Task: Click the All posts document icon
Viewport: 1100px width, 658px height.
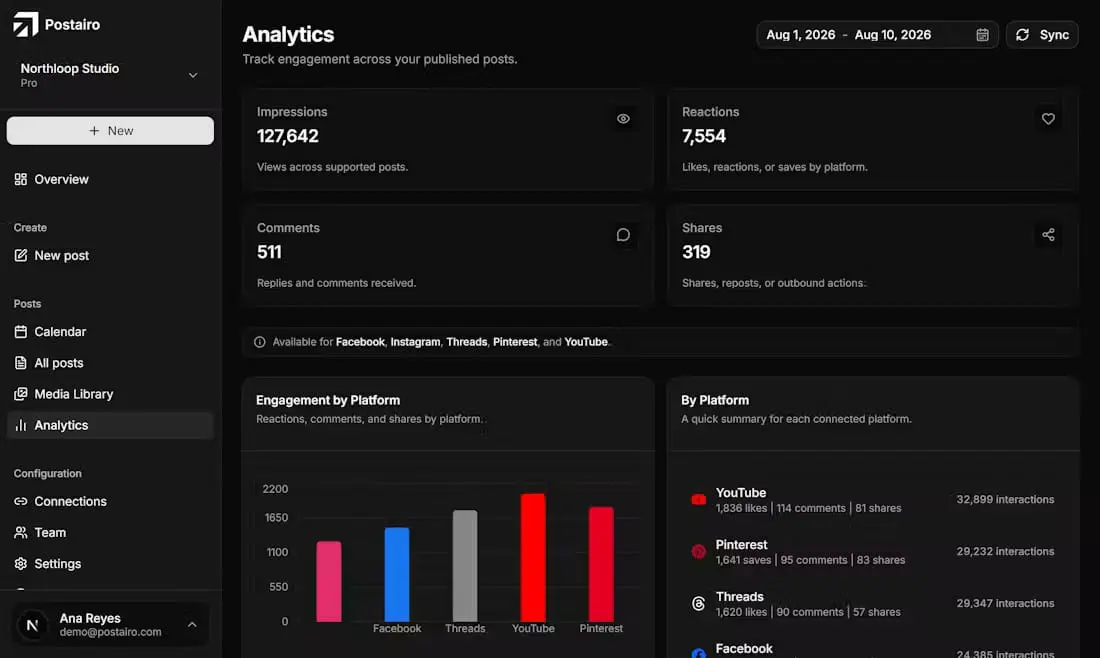Action: 20,363
